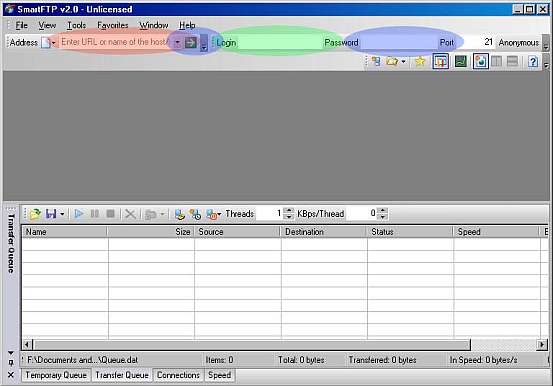The width and height of the screenshot is (553, 386).
Task: Toggle the Anonymous login button
Action: 518,43
